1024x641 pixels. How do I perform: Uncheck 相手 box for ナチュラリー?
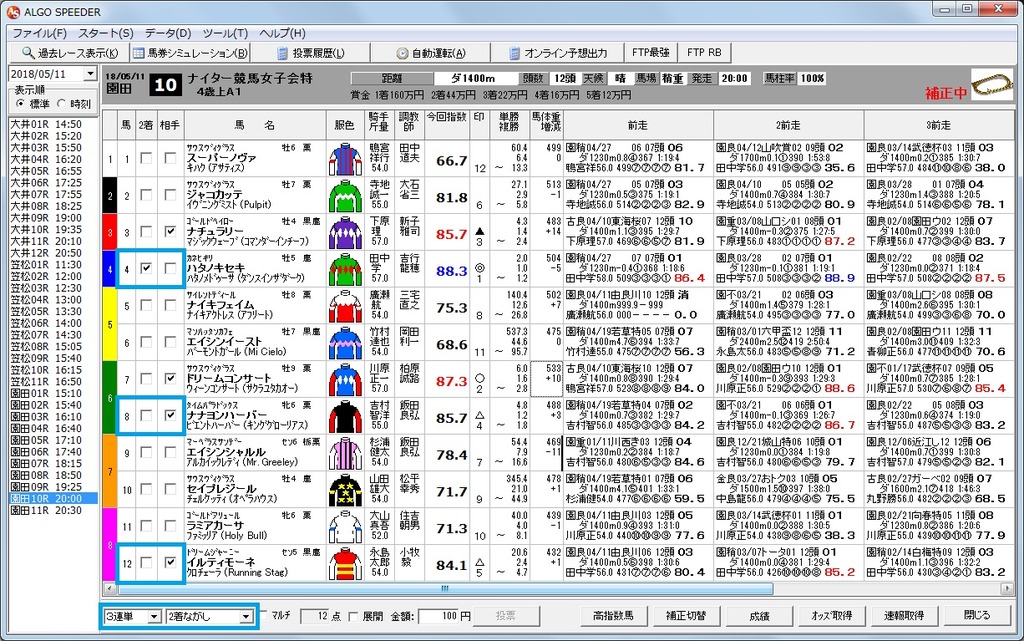(170, 232)
